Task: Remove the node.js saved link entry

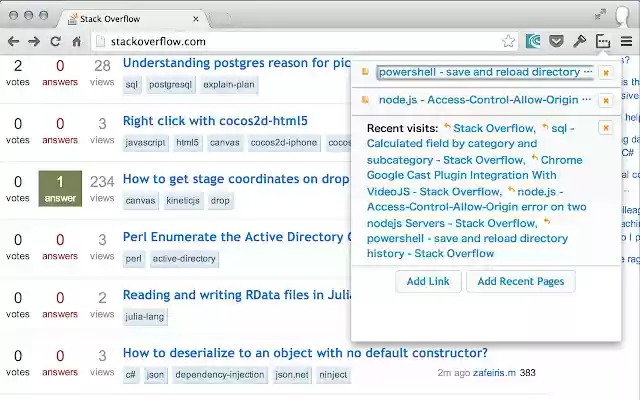Action: tap(606, 100)
